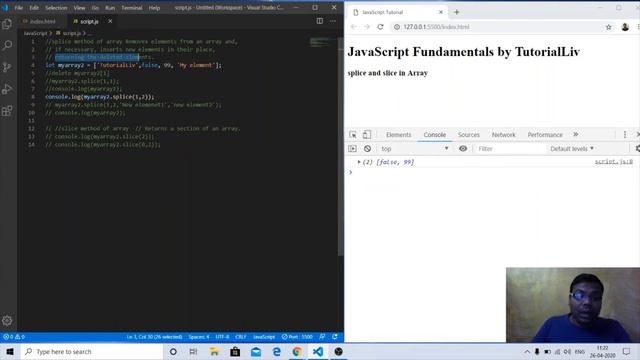This screenshot has height=360, width=640.
Task: Switch to the DevTools Sources tab
Action: [x=468, y=135]
